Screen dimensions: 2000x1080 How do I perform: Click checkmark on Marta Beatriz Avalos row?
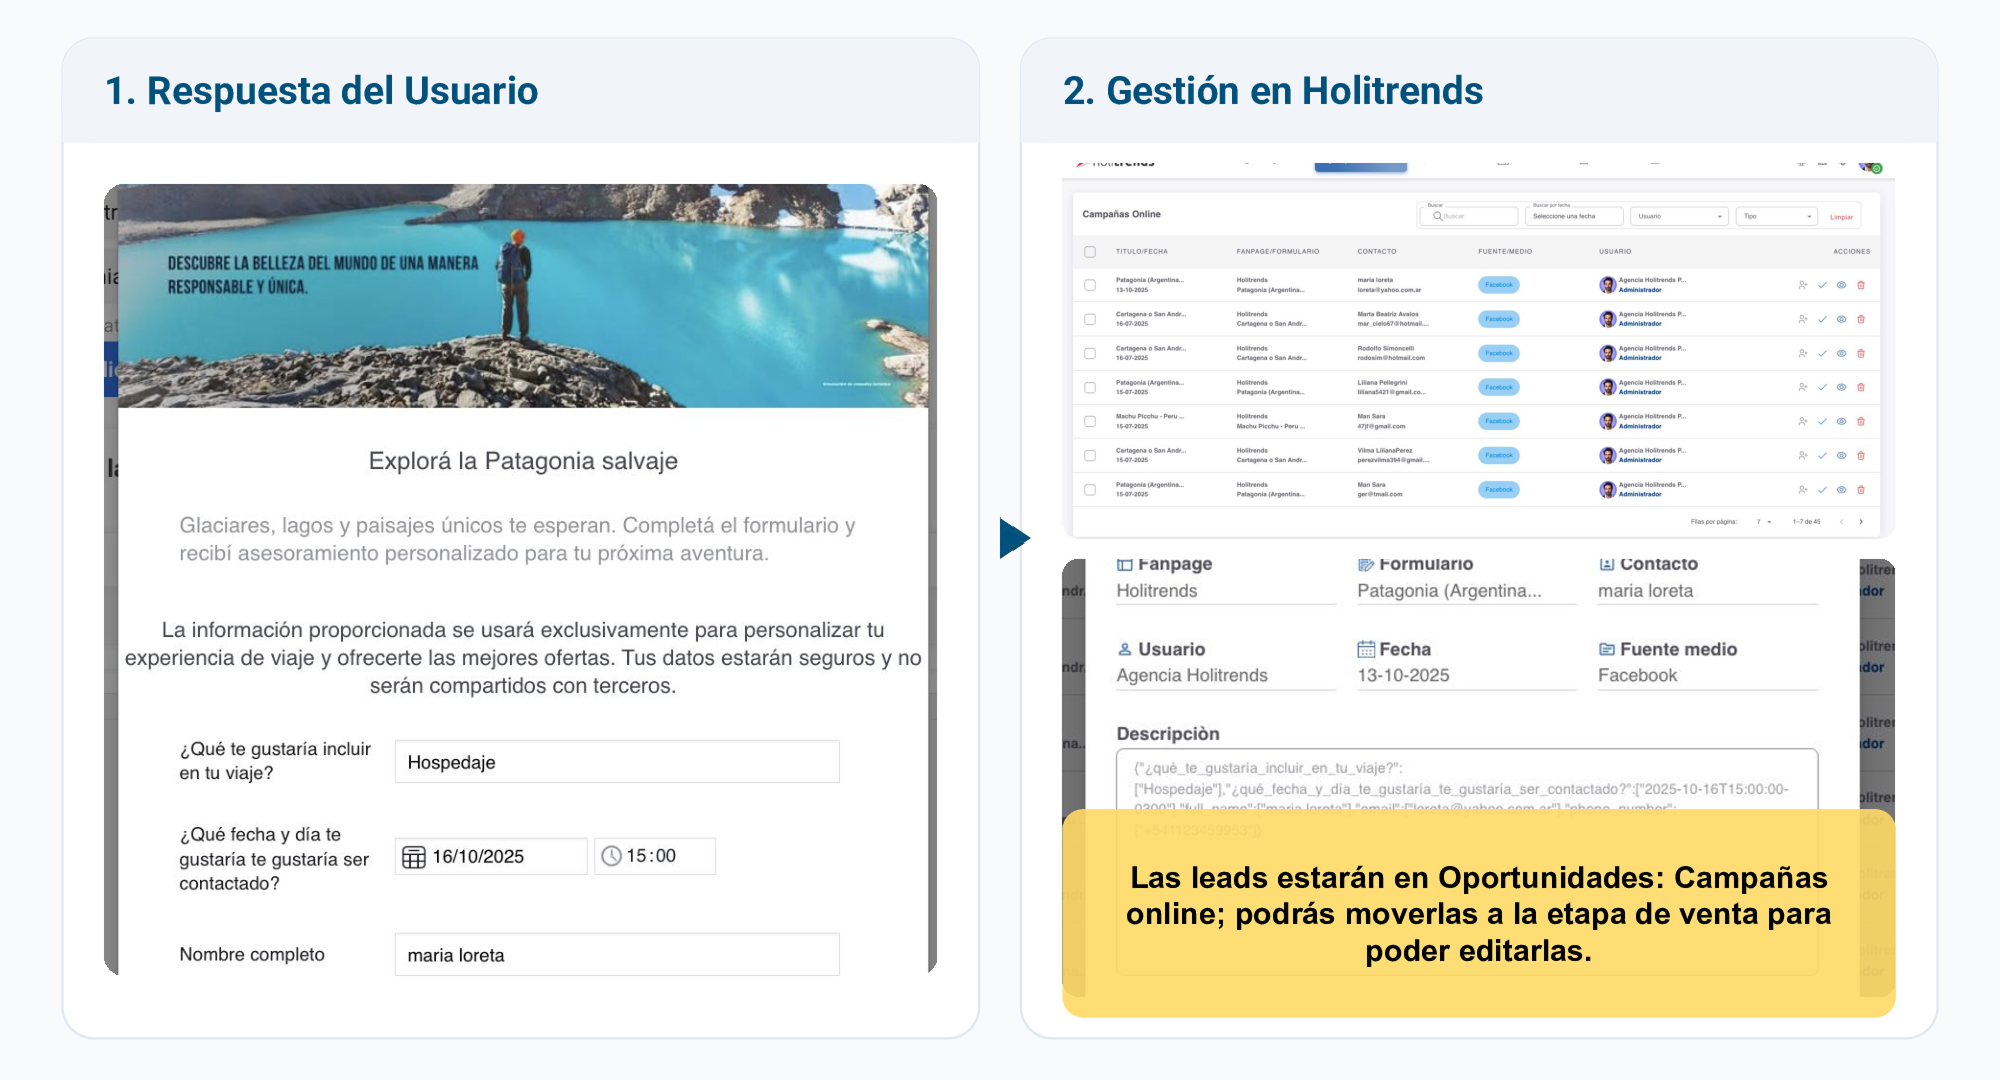[x=1822, y=319]
